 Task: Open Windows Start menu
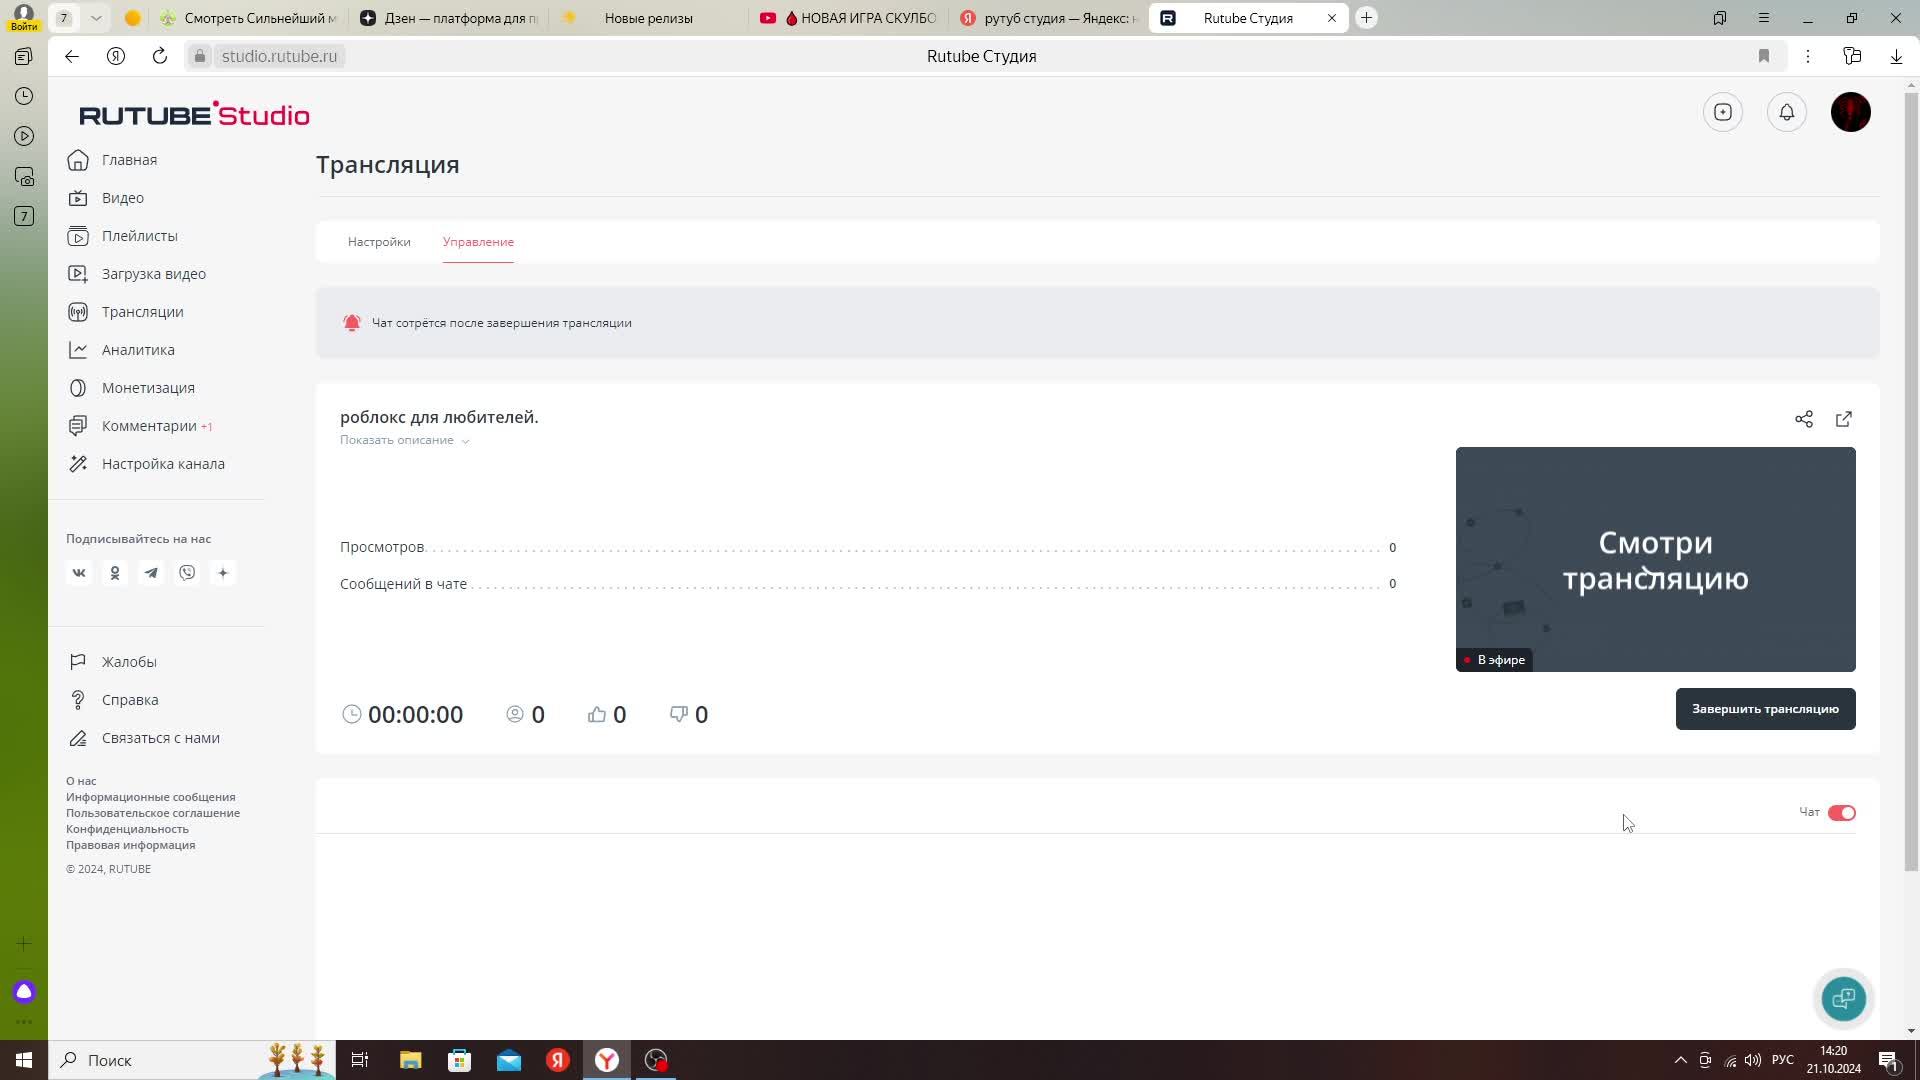[x=24, y=1060]
